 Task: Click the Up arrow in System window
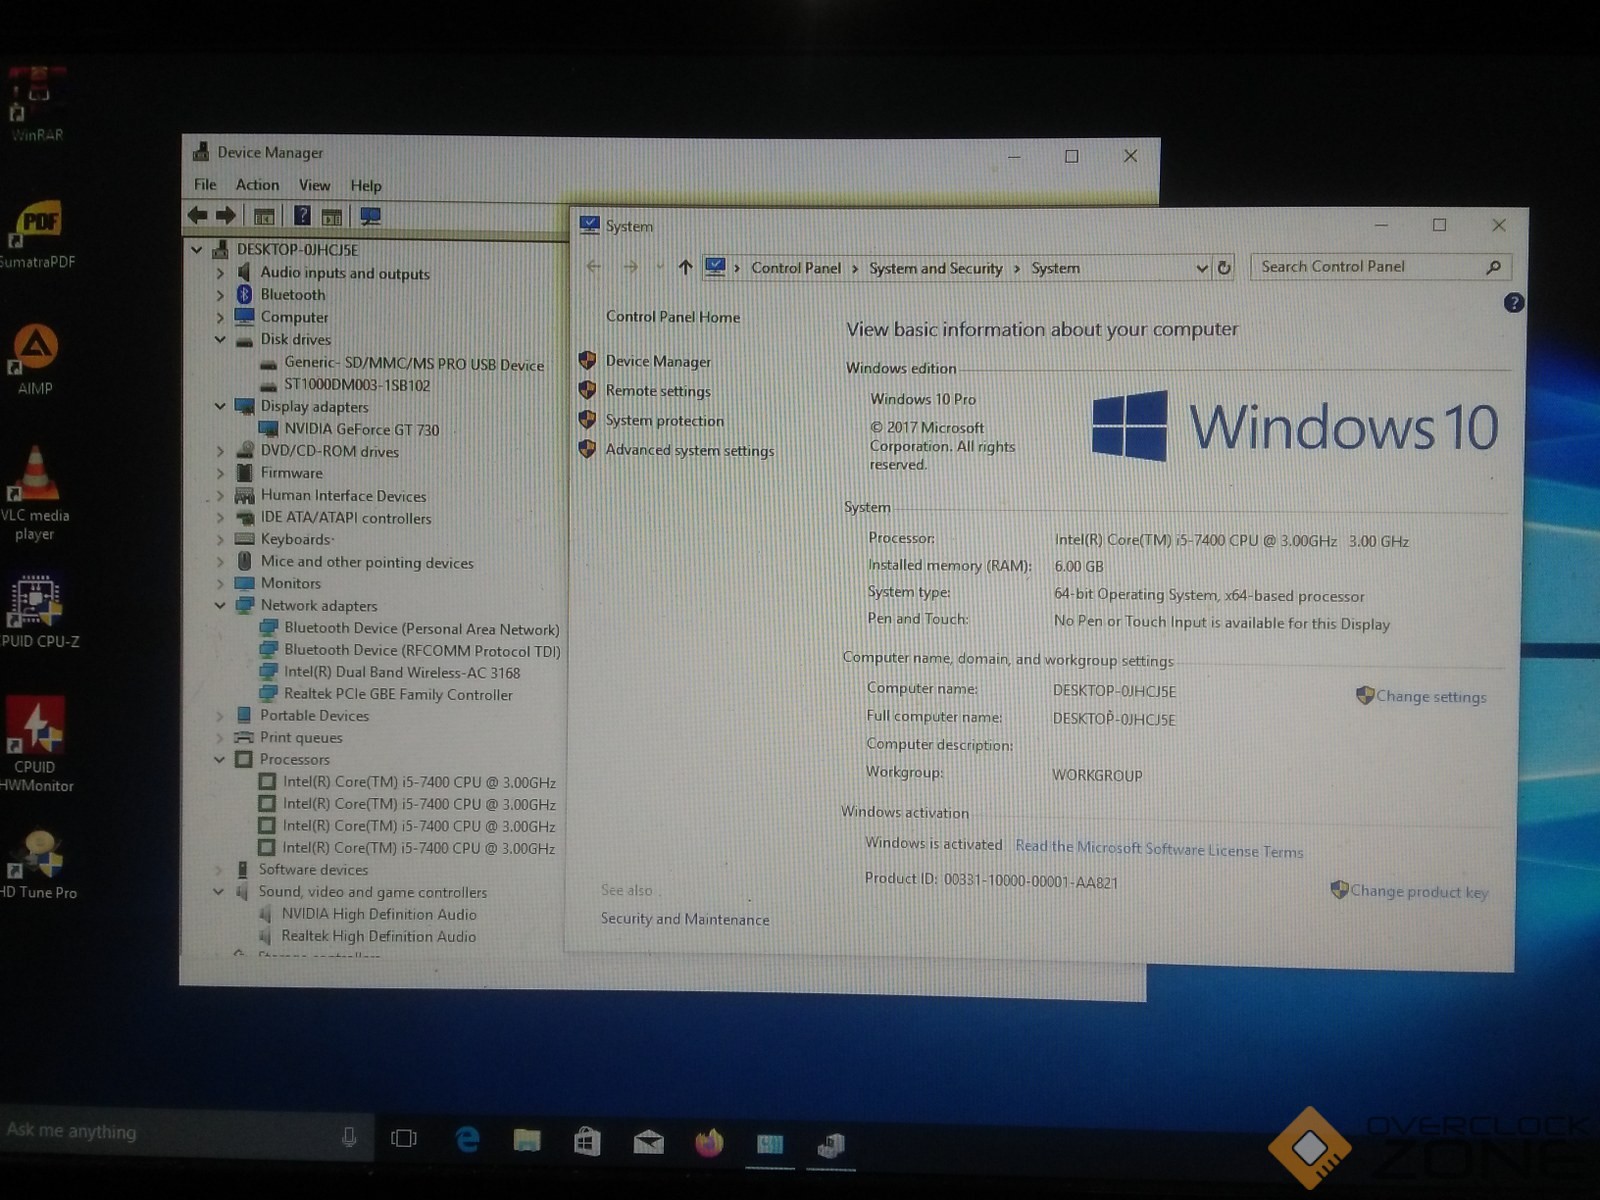click(685, 267)
